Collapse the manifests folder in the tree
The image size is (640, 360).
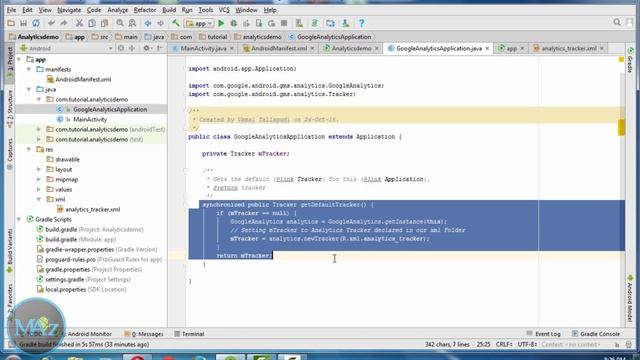point(29,69)
